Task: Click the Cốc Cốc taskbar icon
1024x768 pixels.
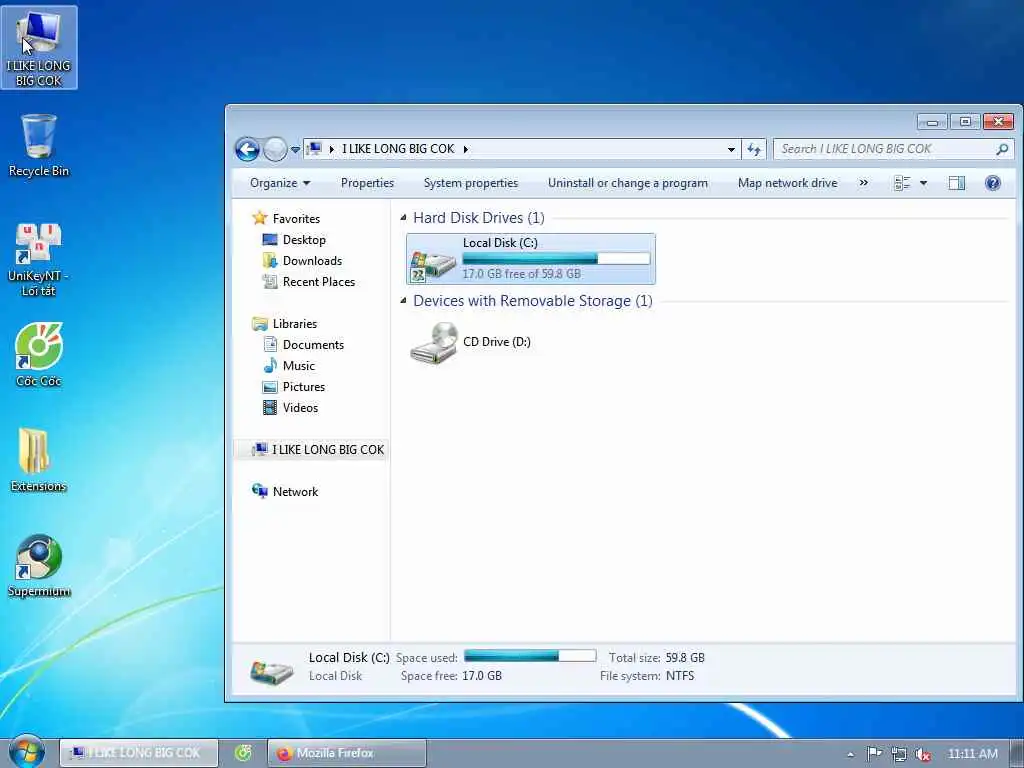Action: (x=243, y=753)
